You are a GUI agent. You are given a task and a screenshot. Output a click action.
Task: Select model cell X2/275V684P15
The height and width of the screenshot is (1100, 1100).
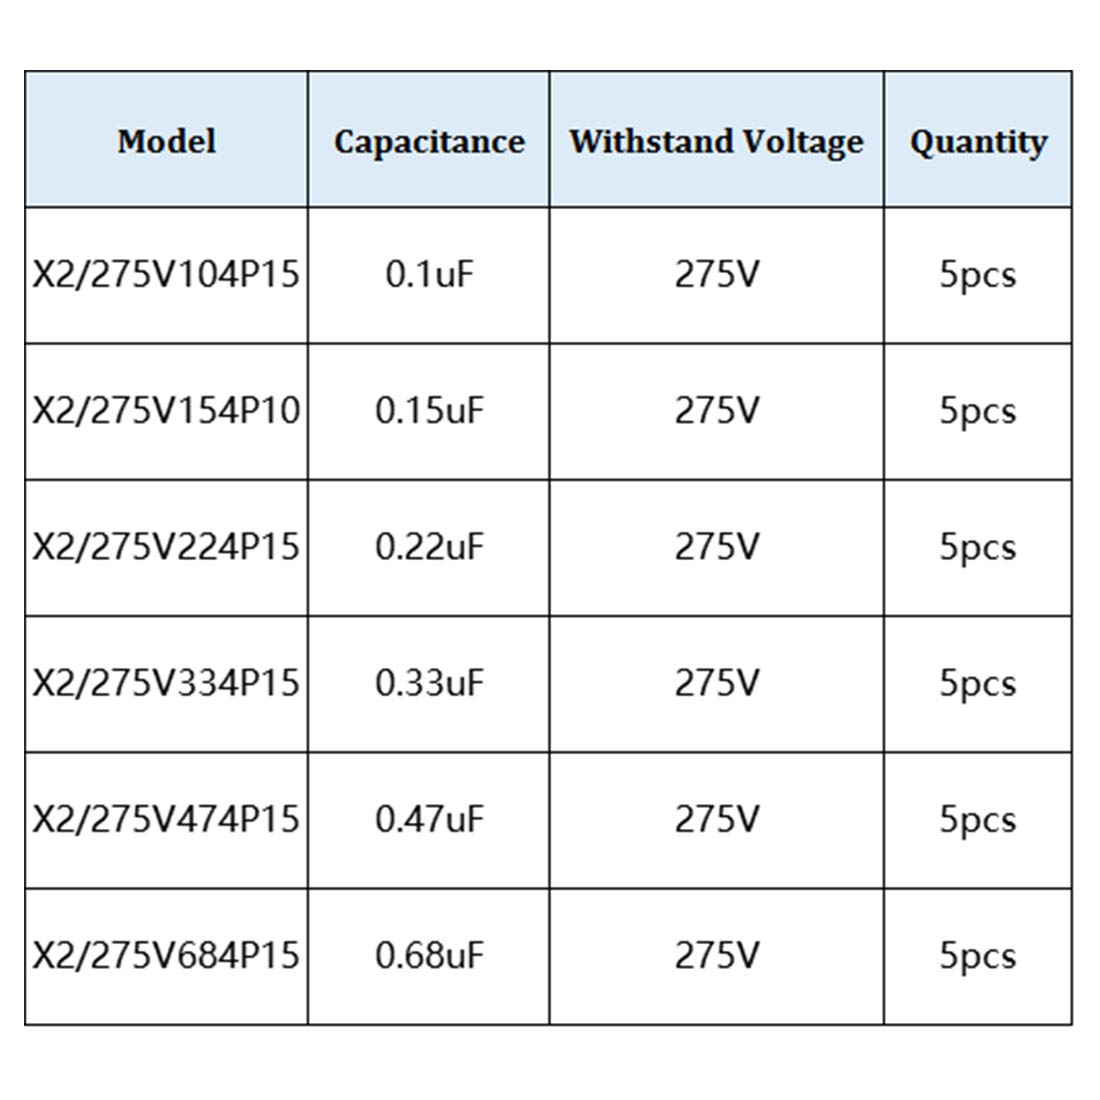tap(166, 955)
